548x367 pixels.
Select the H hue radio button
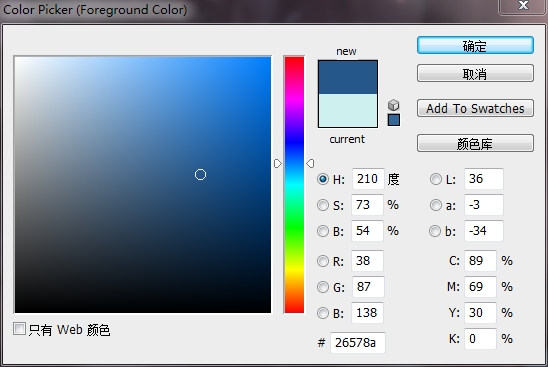coord(323,179)
